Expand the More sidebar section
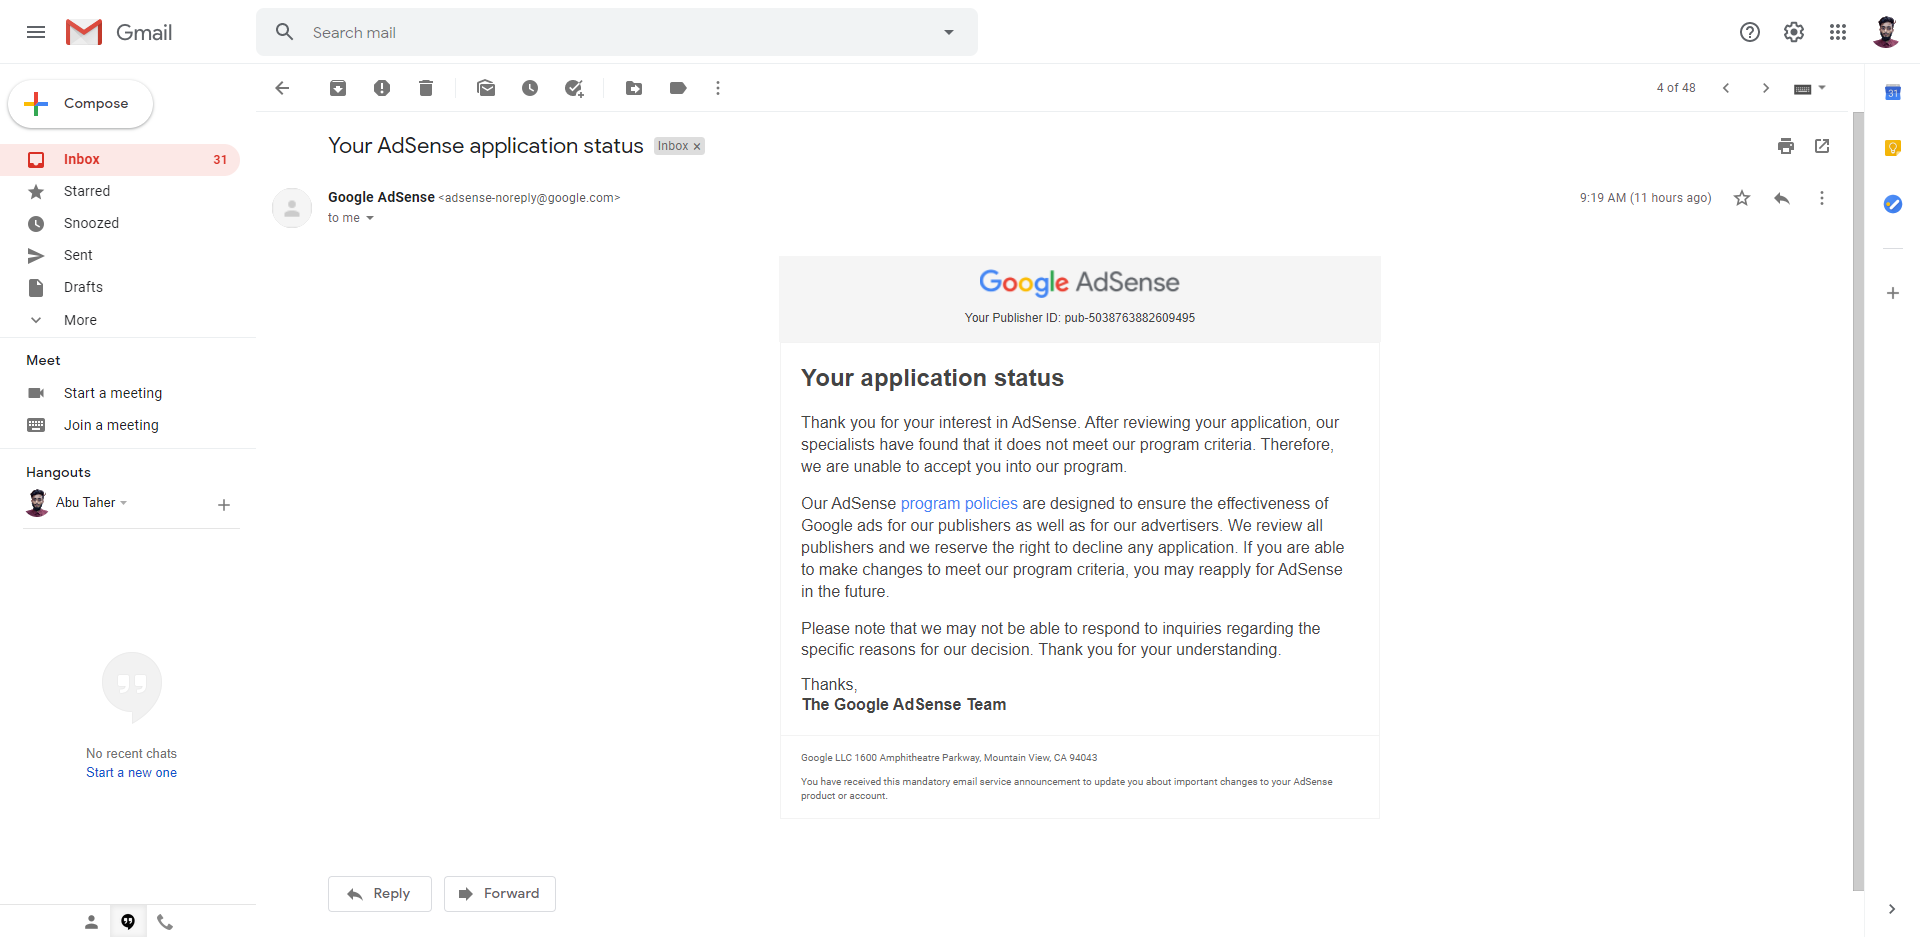Screen dimensions: 1920x937 point(80,320)
